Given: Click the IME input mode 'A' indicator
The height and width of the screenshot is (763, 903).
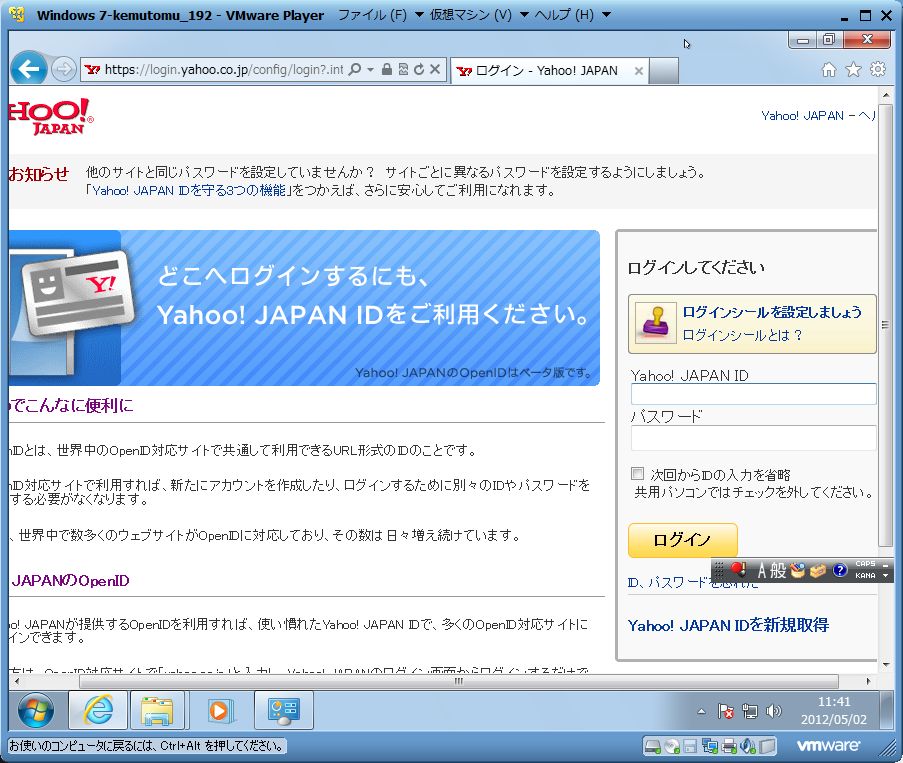Looking at the screenshot, I should [761, 570].
